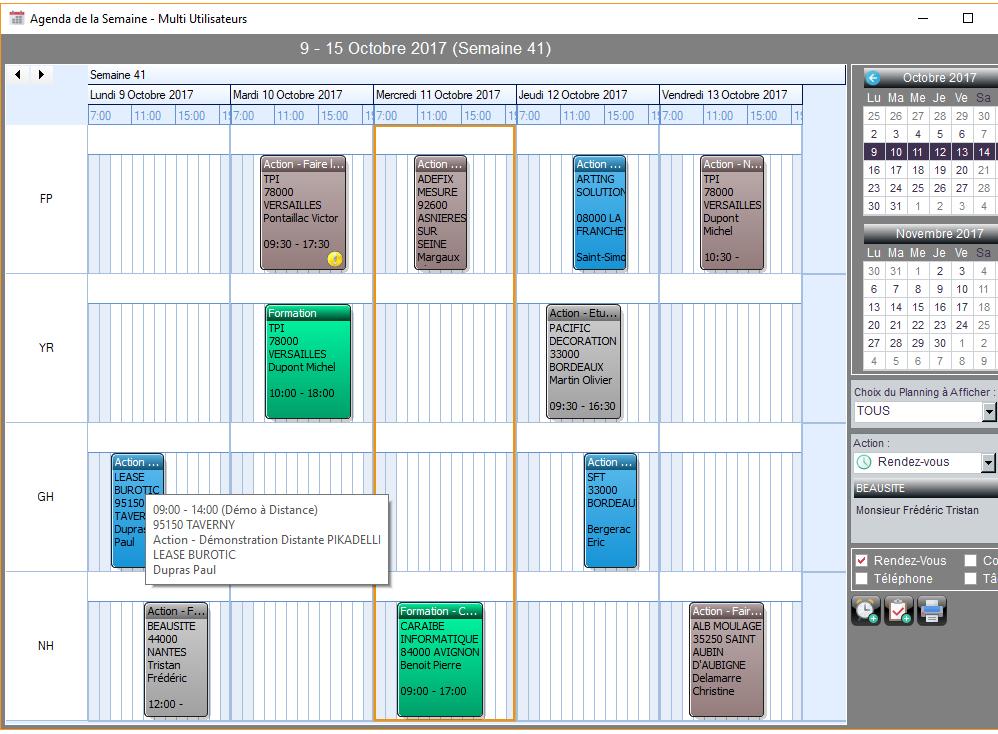Viewport: 998px width, 734px height.
Task: Check the checkbox next to Co label
Action: 971,560
